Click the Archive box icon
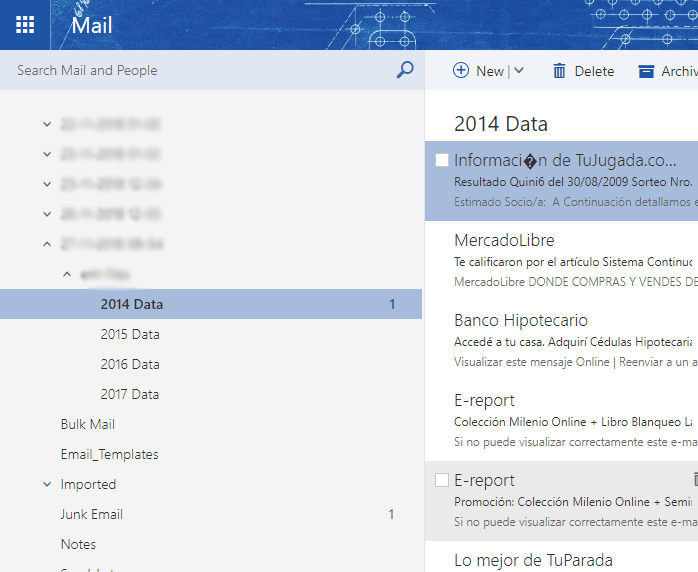This screenshot has height=572, width=698. (646, 71)
